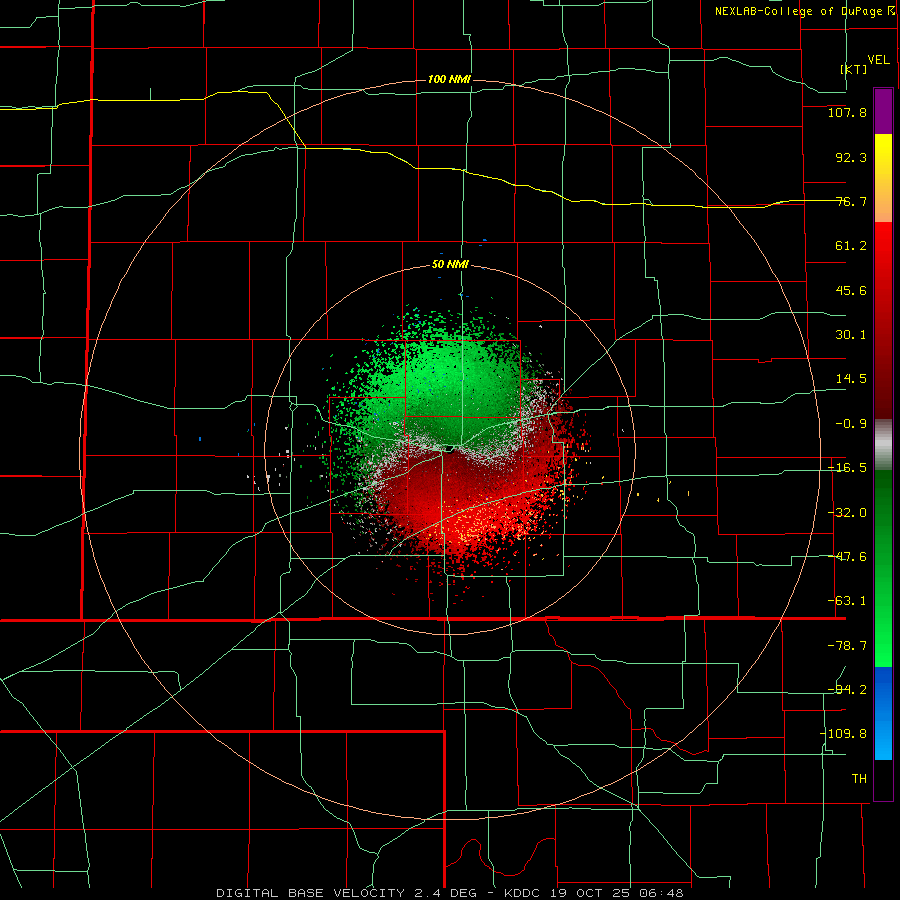Image resolution: width=900 pixels, height=900 pixels.
Task: Pick the blue segment of the velocity color bar
Action: (883, 713)
